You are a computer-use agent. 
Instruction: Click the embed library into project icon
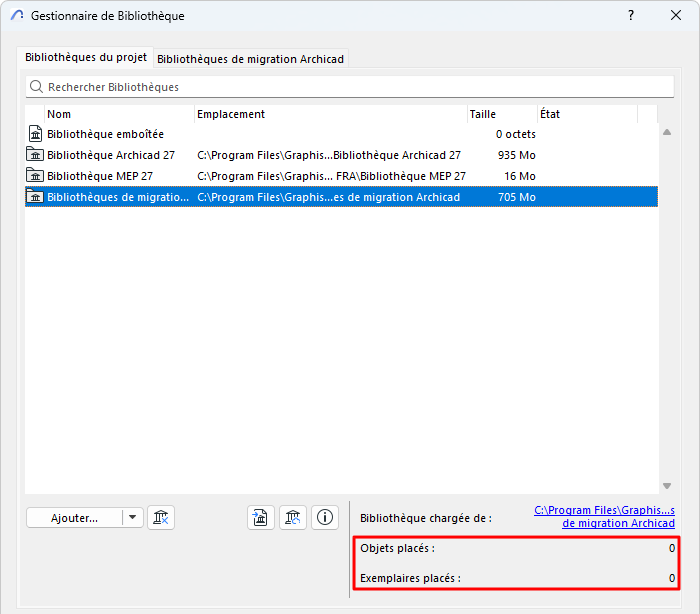(261, 518)
